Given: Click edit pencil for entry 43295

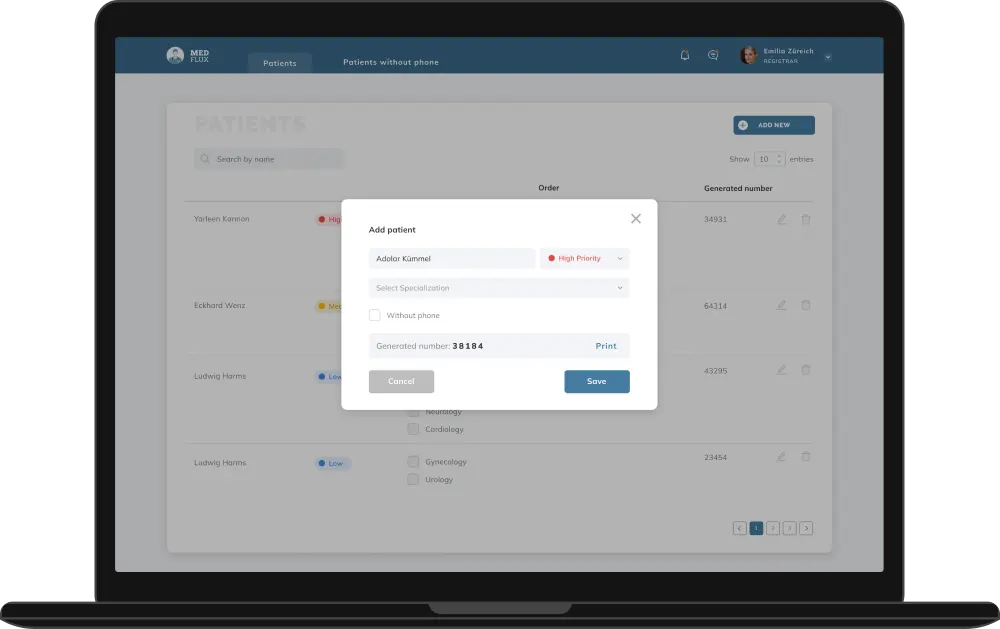Looking at the screenshot, I should (x=782, y=370).
